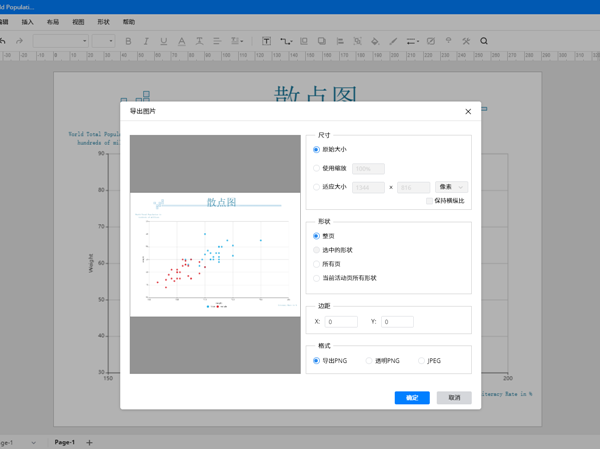Select the 使用缩放 radio option
This screenshot has width=600, height=449.
click(x=317, y=169)
